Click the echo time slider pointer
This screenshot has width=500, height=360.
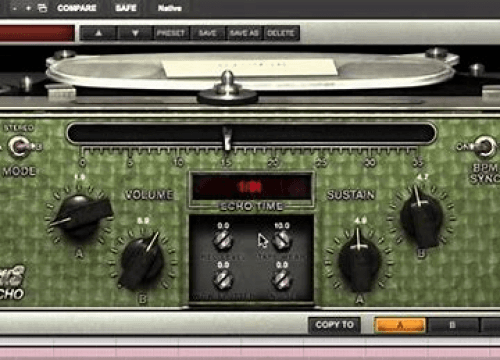point(227,138)
